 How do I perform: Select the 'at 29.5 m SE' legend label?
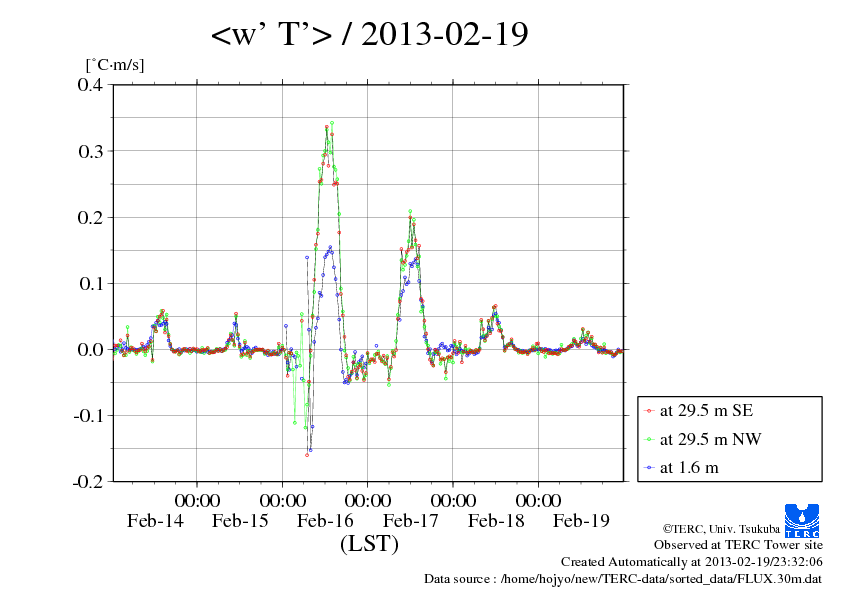pyautogui.click(x=707, y=411)
